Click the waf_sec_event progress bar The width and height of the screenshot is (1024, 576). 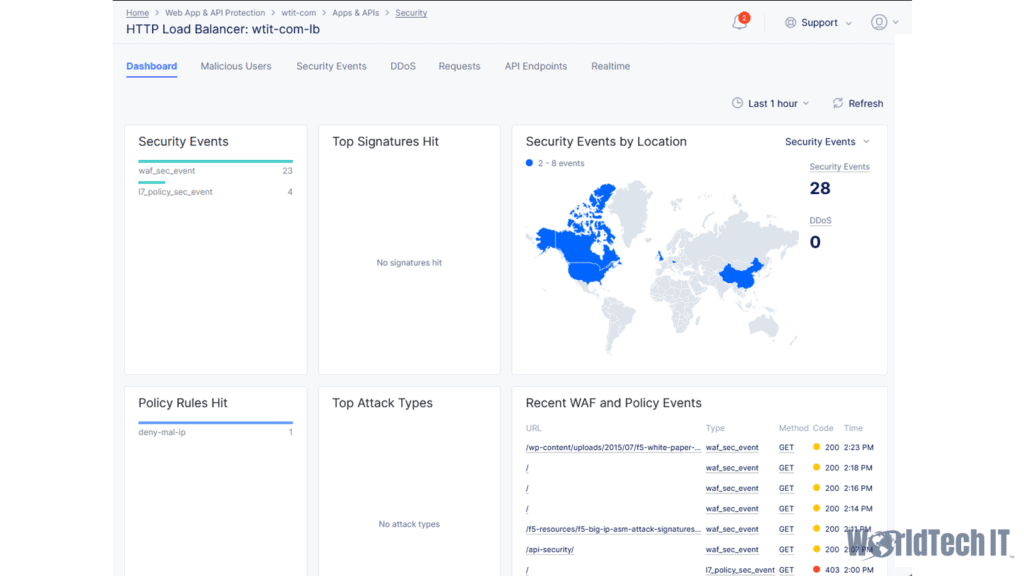click(215, 161)
